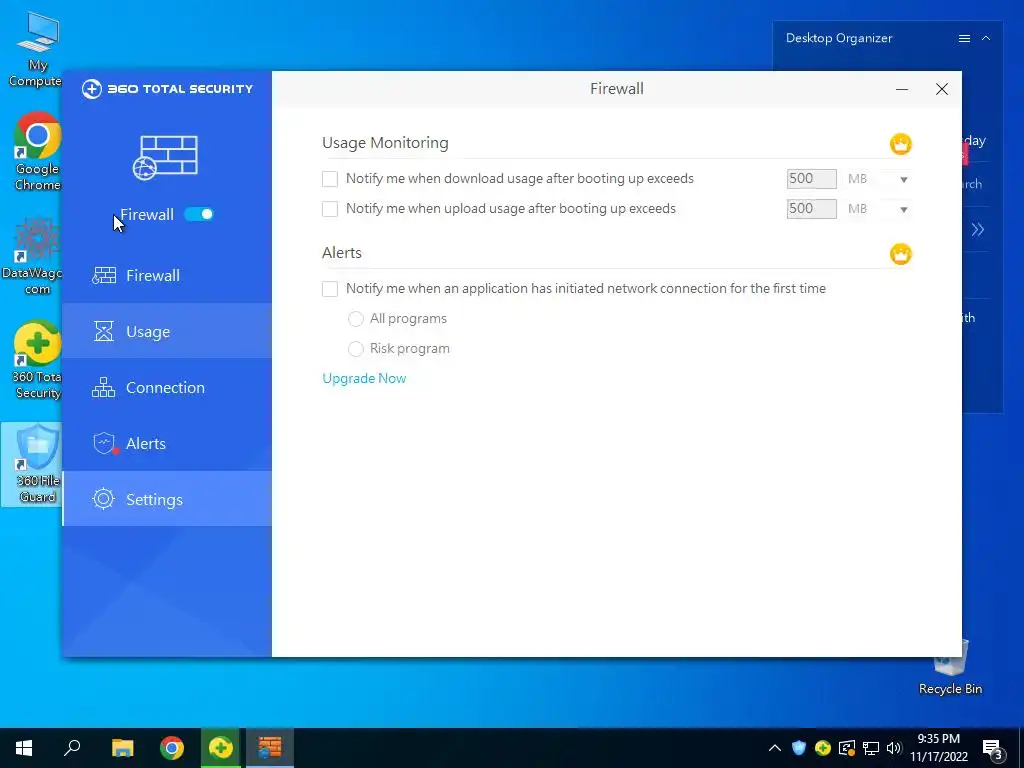Screen dimensions: 1024x768
Task: Click the large firewall globe-wall logo
Action: [165, 157]
